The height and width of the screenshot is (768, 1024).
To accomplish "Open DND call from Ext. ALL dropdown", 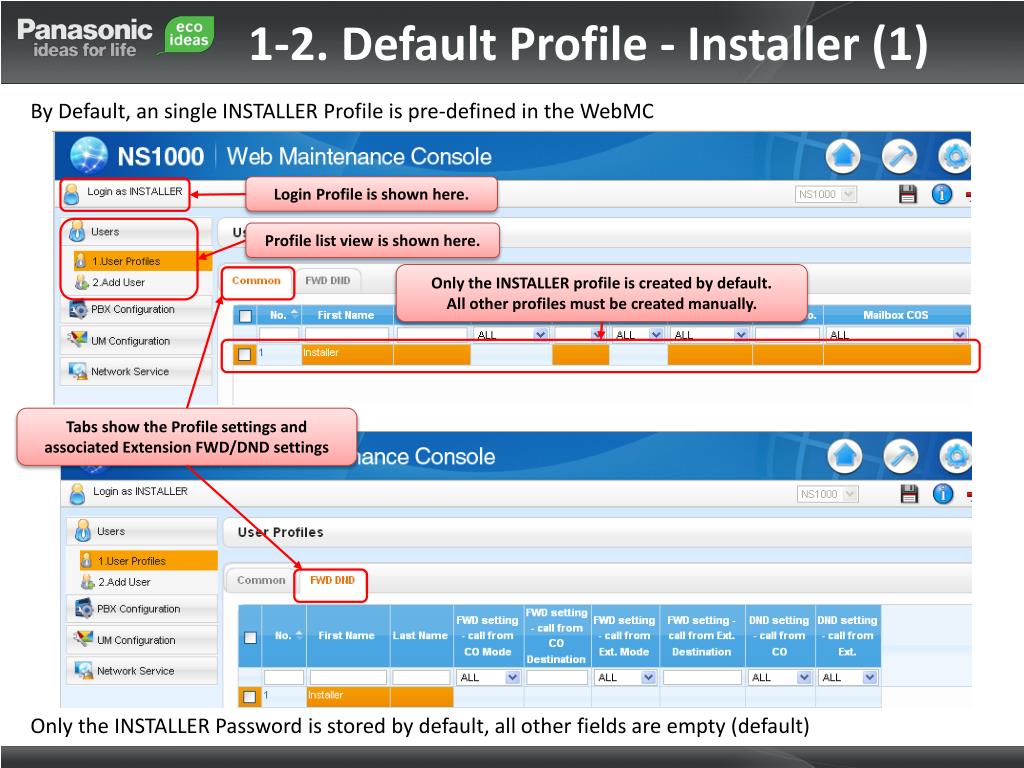I will tap(848, 678).
